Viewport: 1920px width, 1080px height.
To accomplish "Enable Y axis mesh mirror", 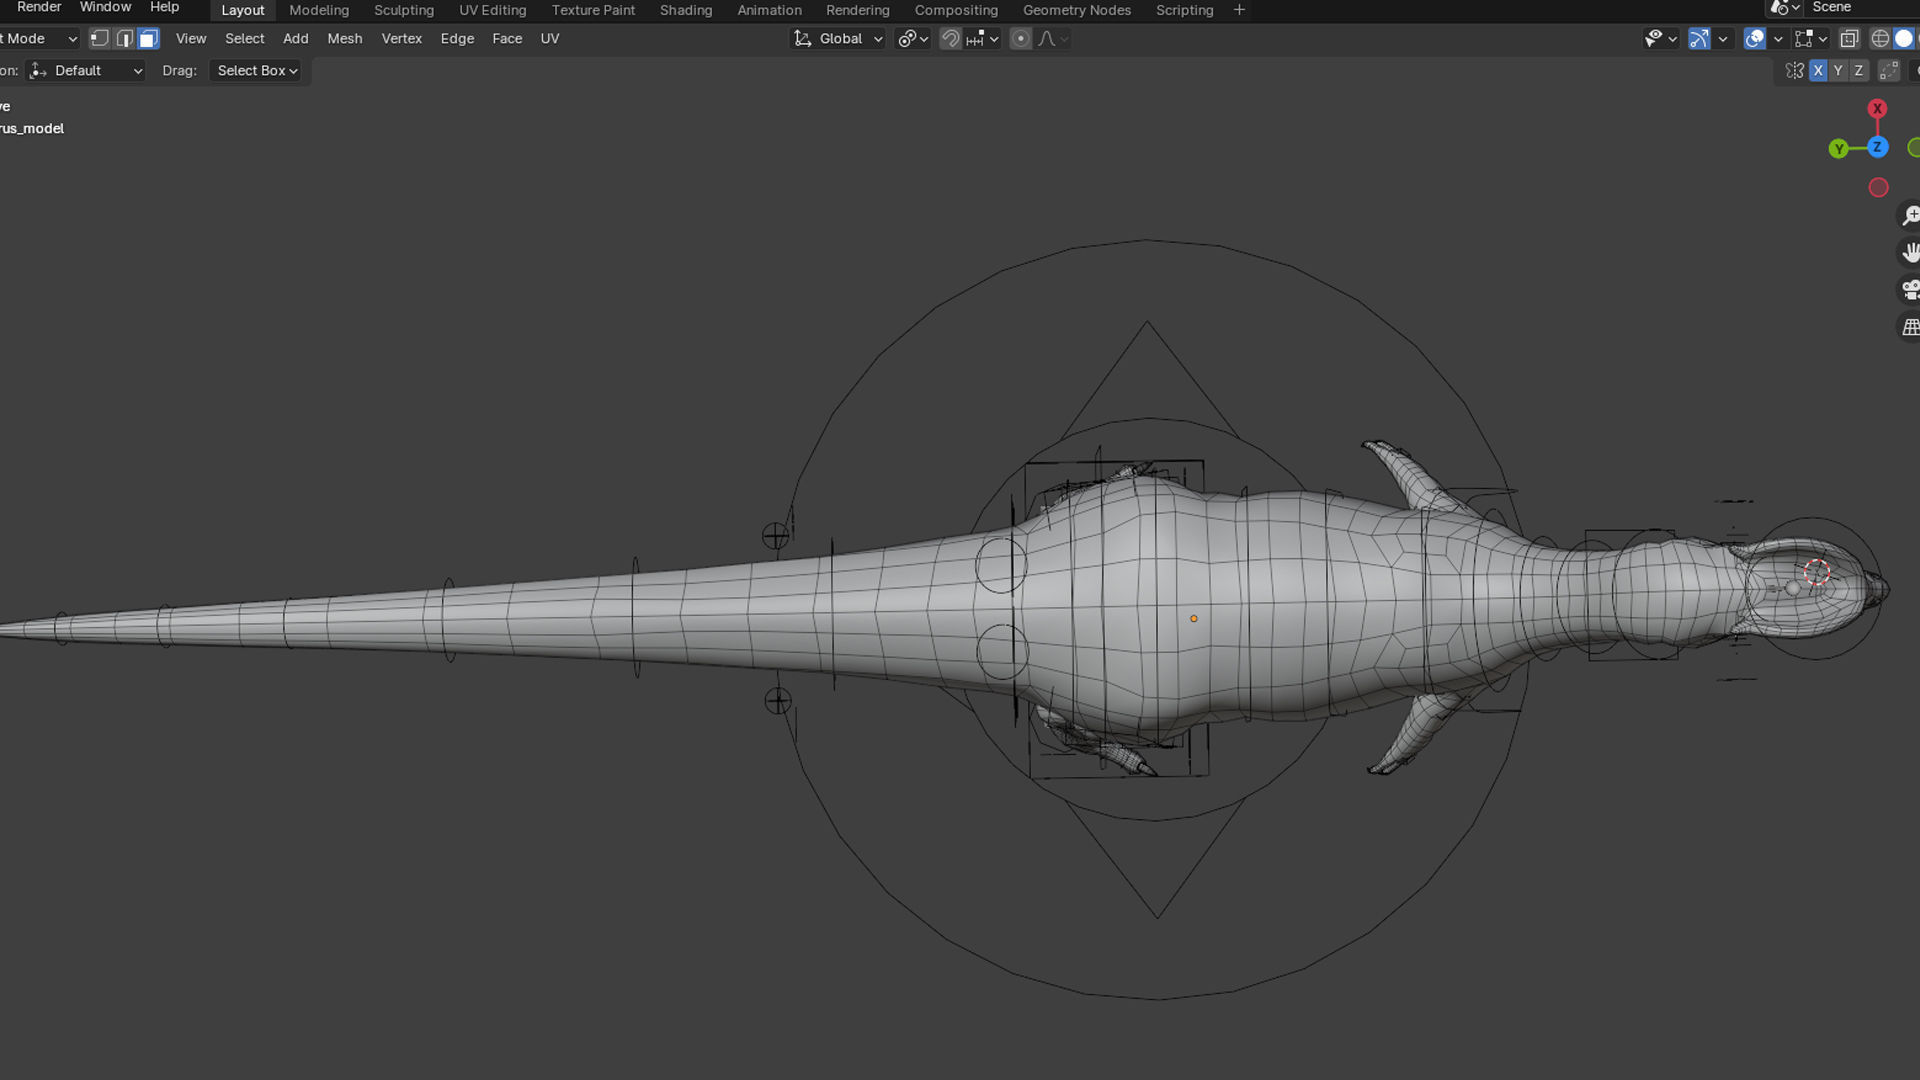I will [x=1838, y=71].
